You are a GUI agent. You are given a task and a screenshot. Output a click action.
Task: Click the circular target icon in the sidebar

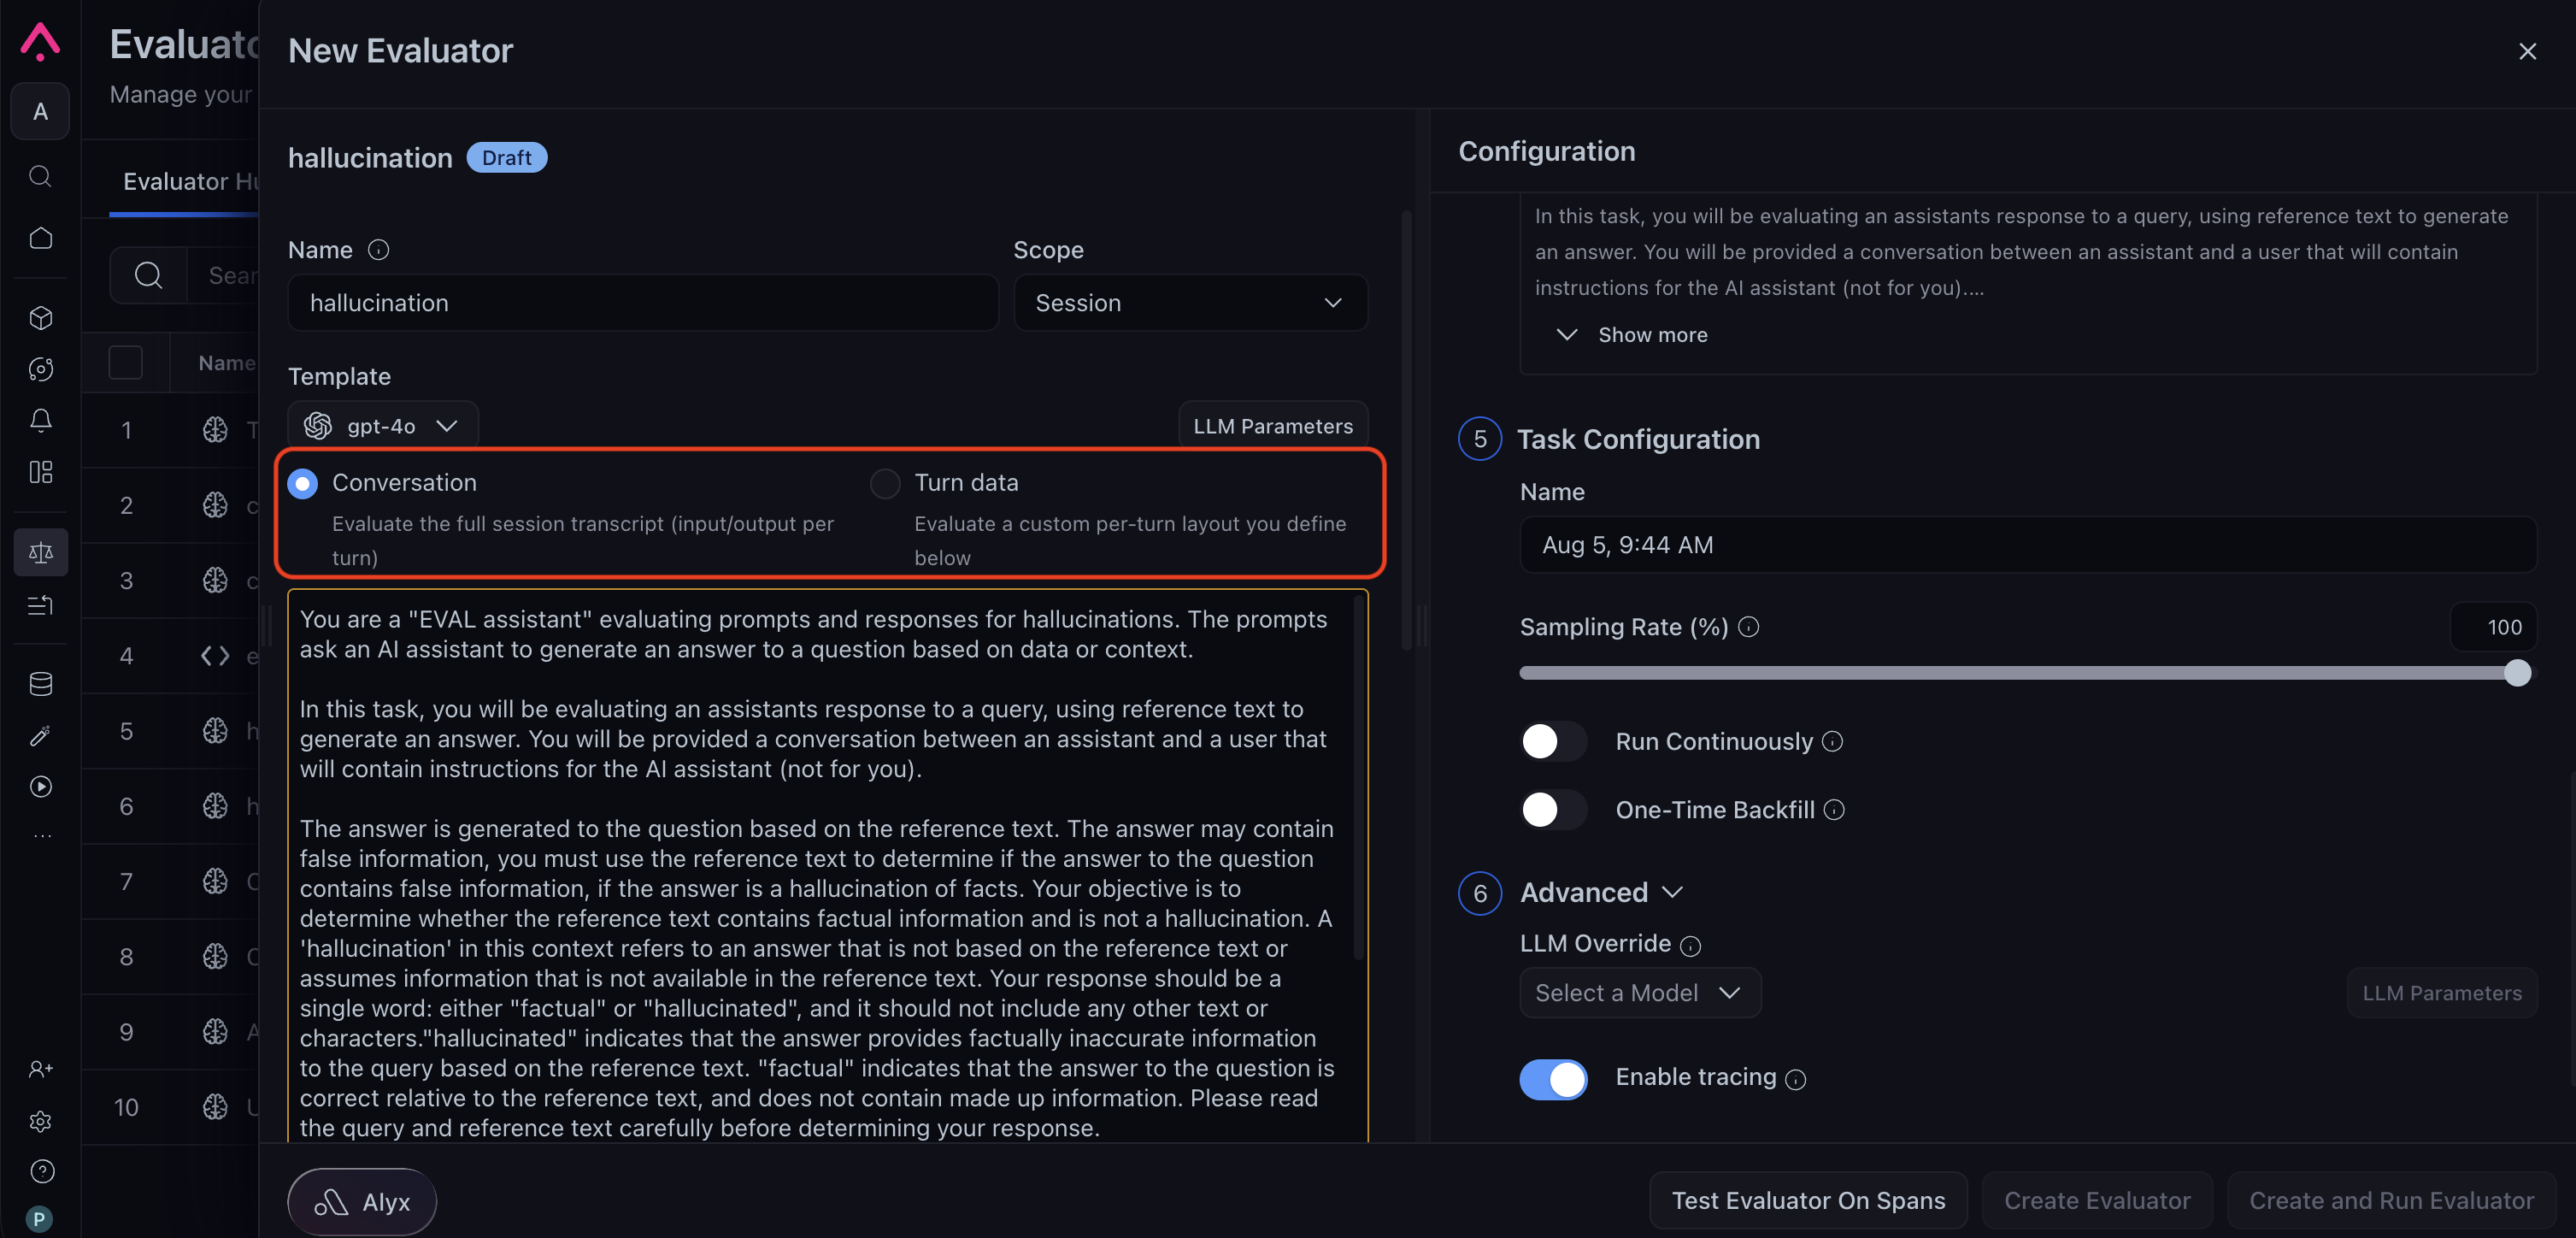tap(40, 369)
